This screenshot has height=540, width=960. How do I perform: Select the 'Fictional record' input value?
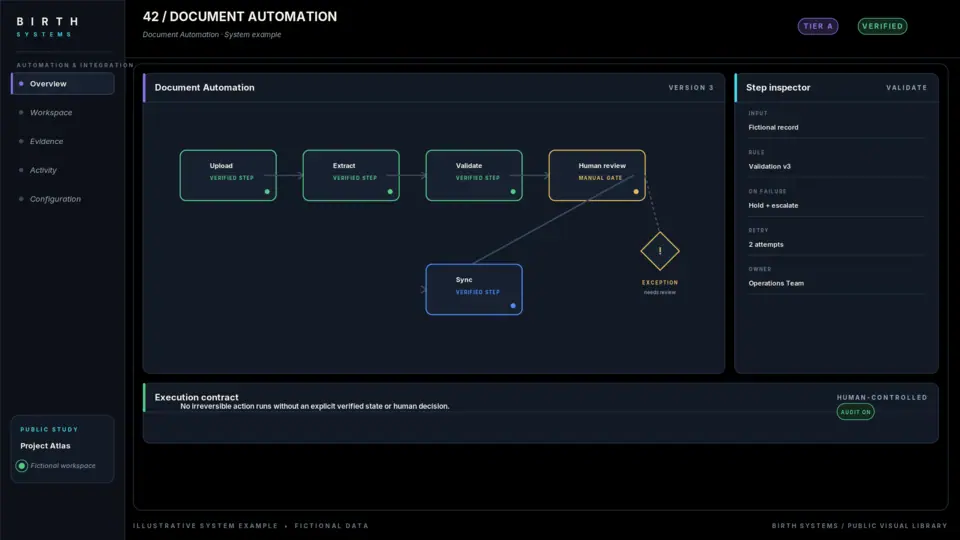[773, 127]
